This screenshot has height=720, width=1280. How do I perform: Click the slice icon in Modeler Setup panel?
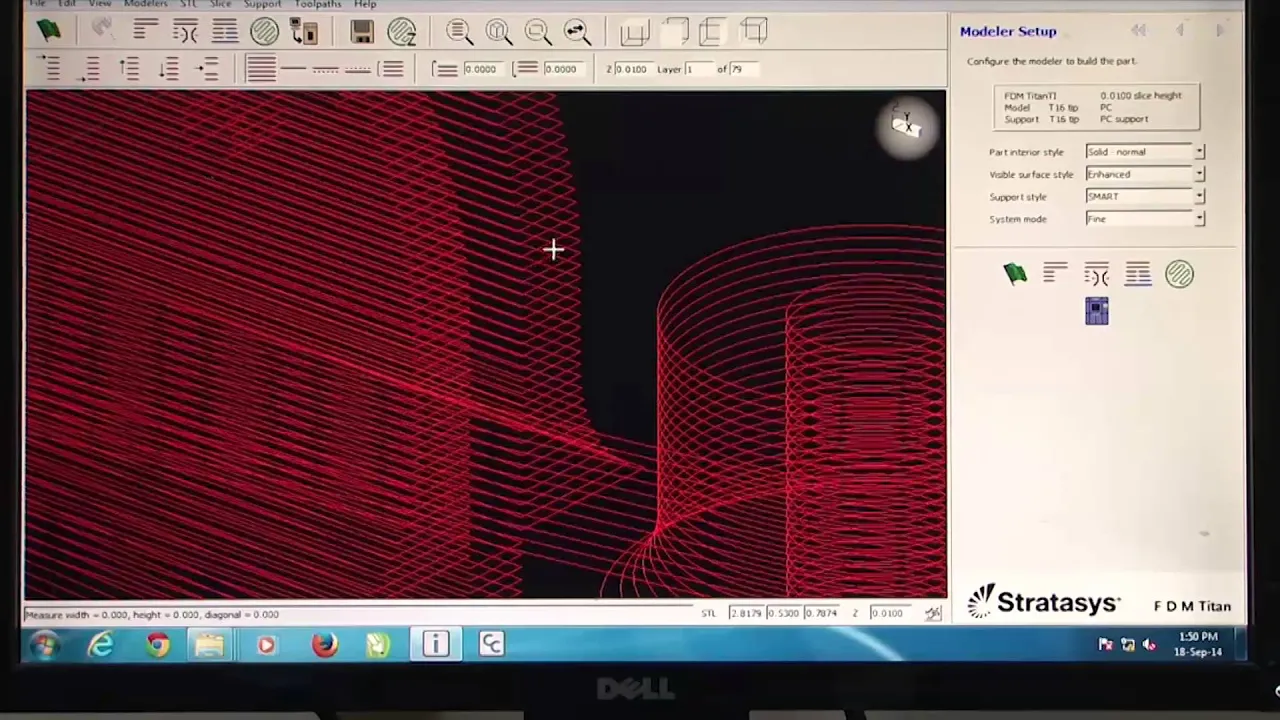point(1055,273)
